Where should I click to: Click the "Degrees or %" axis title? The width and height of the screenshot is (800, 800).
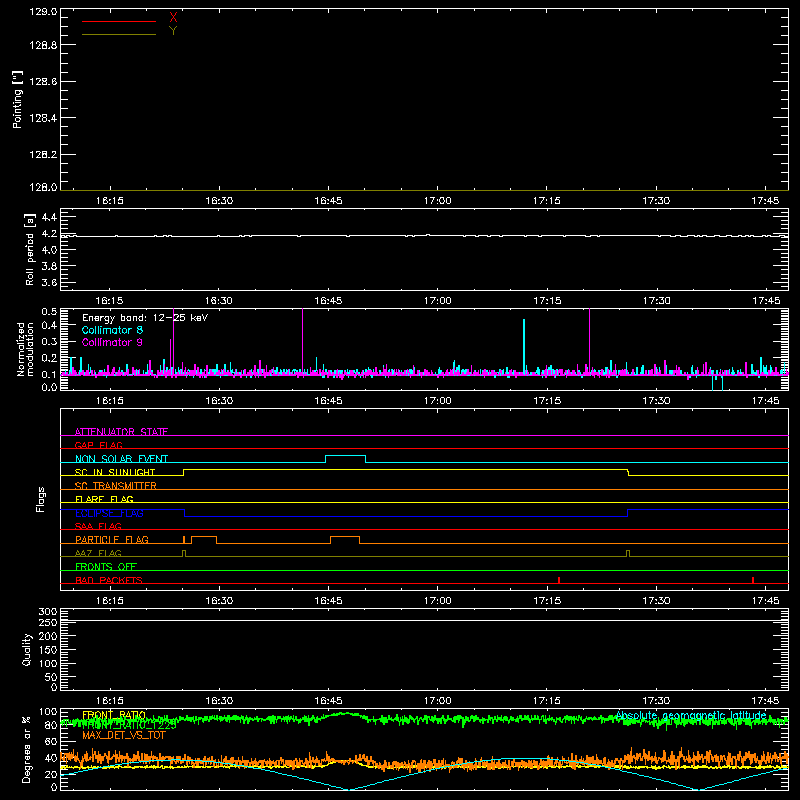pyautogui.click(x=26, y=749)
